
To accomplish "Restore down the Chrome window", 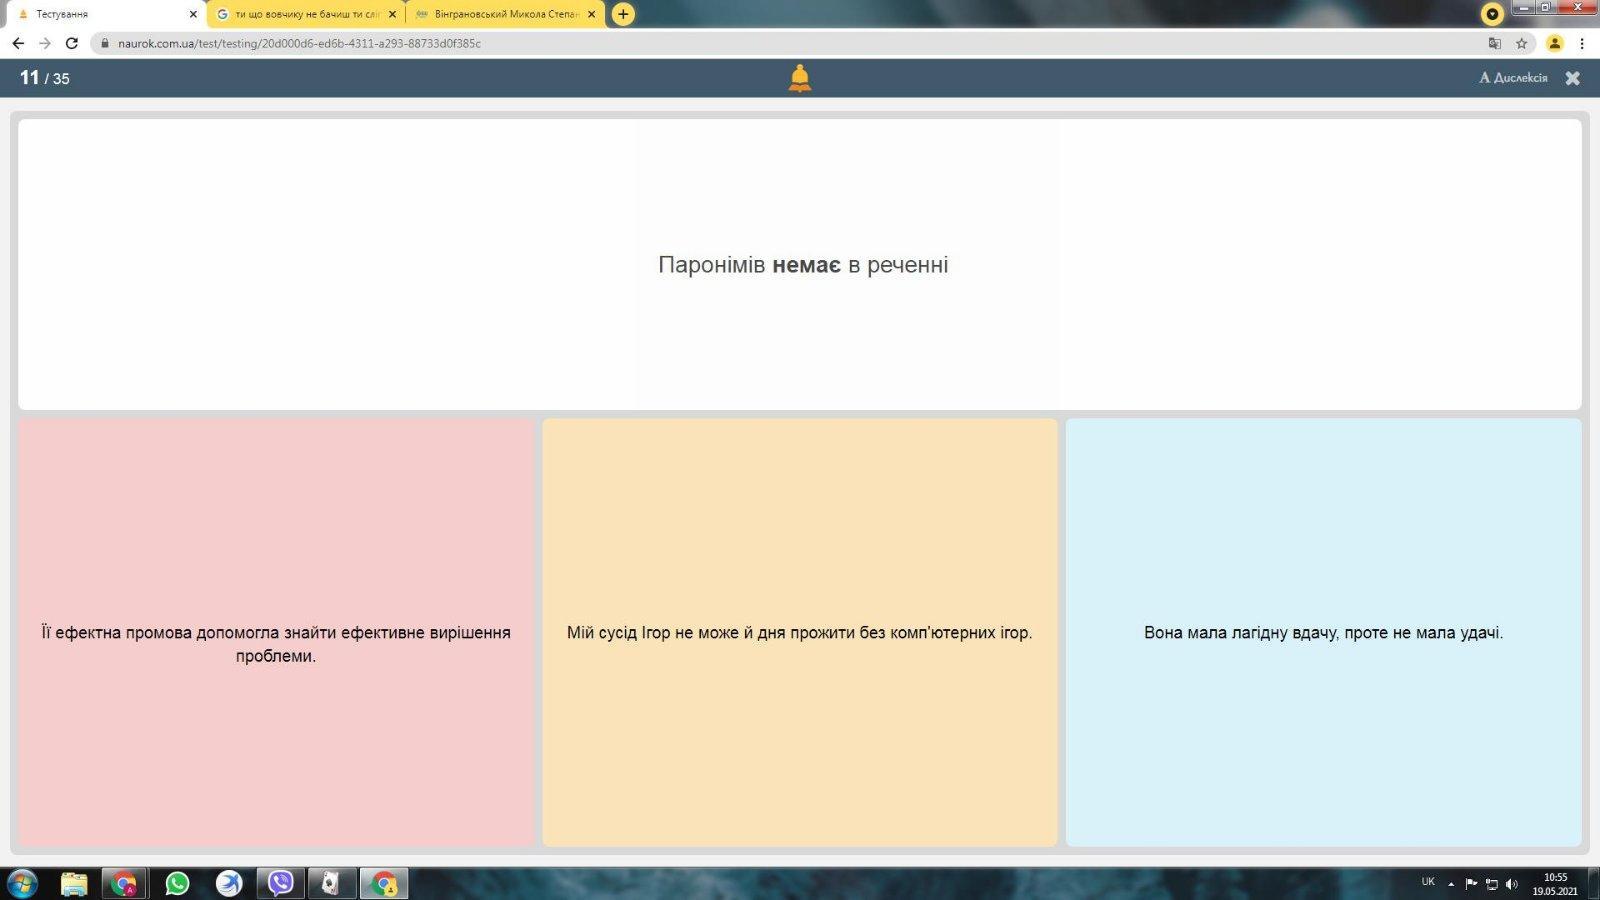I will coord(1546,7).
